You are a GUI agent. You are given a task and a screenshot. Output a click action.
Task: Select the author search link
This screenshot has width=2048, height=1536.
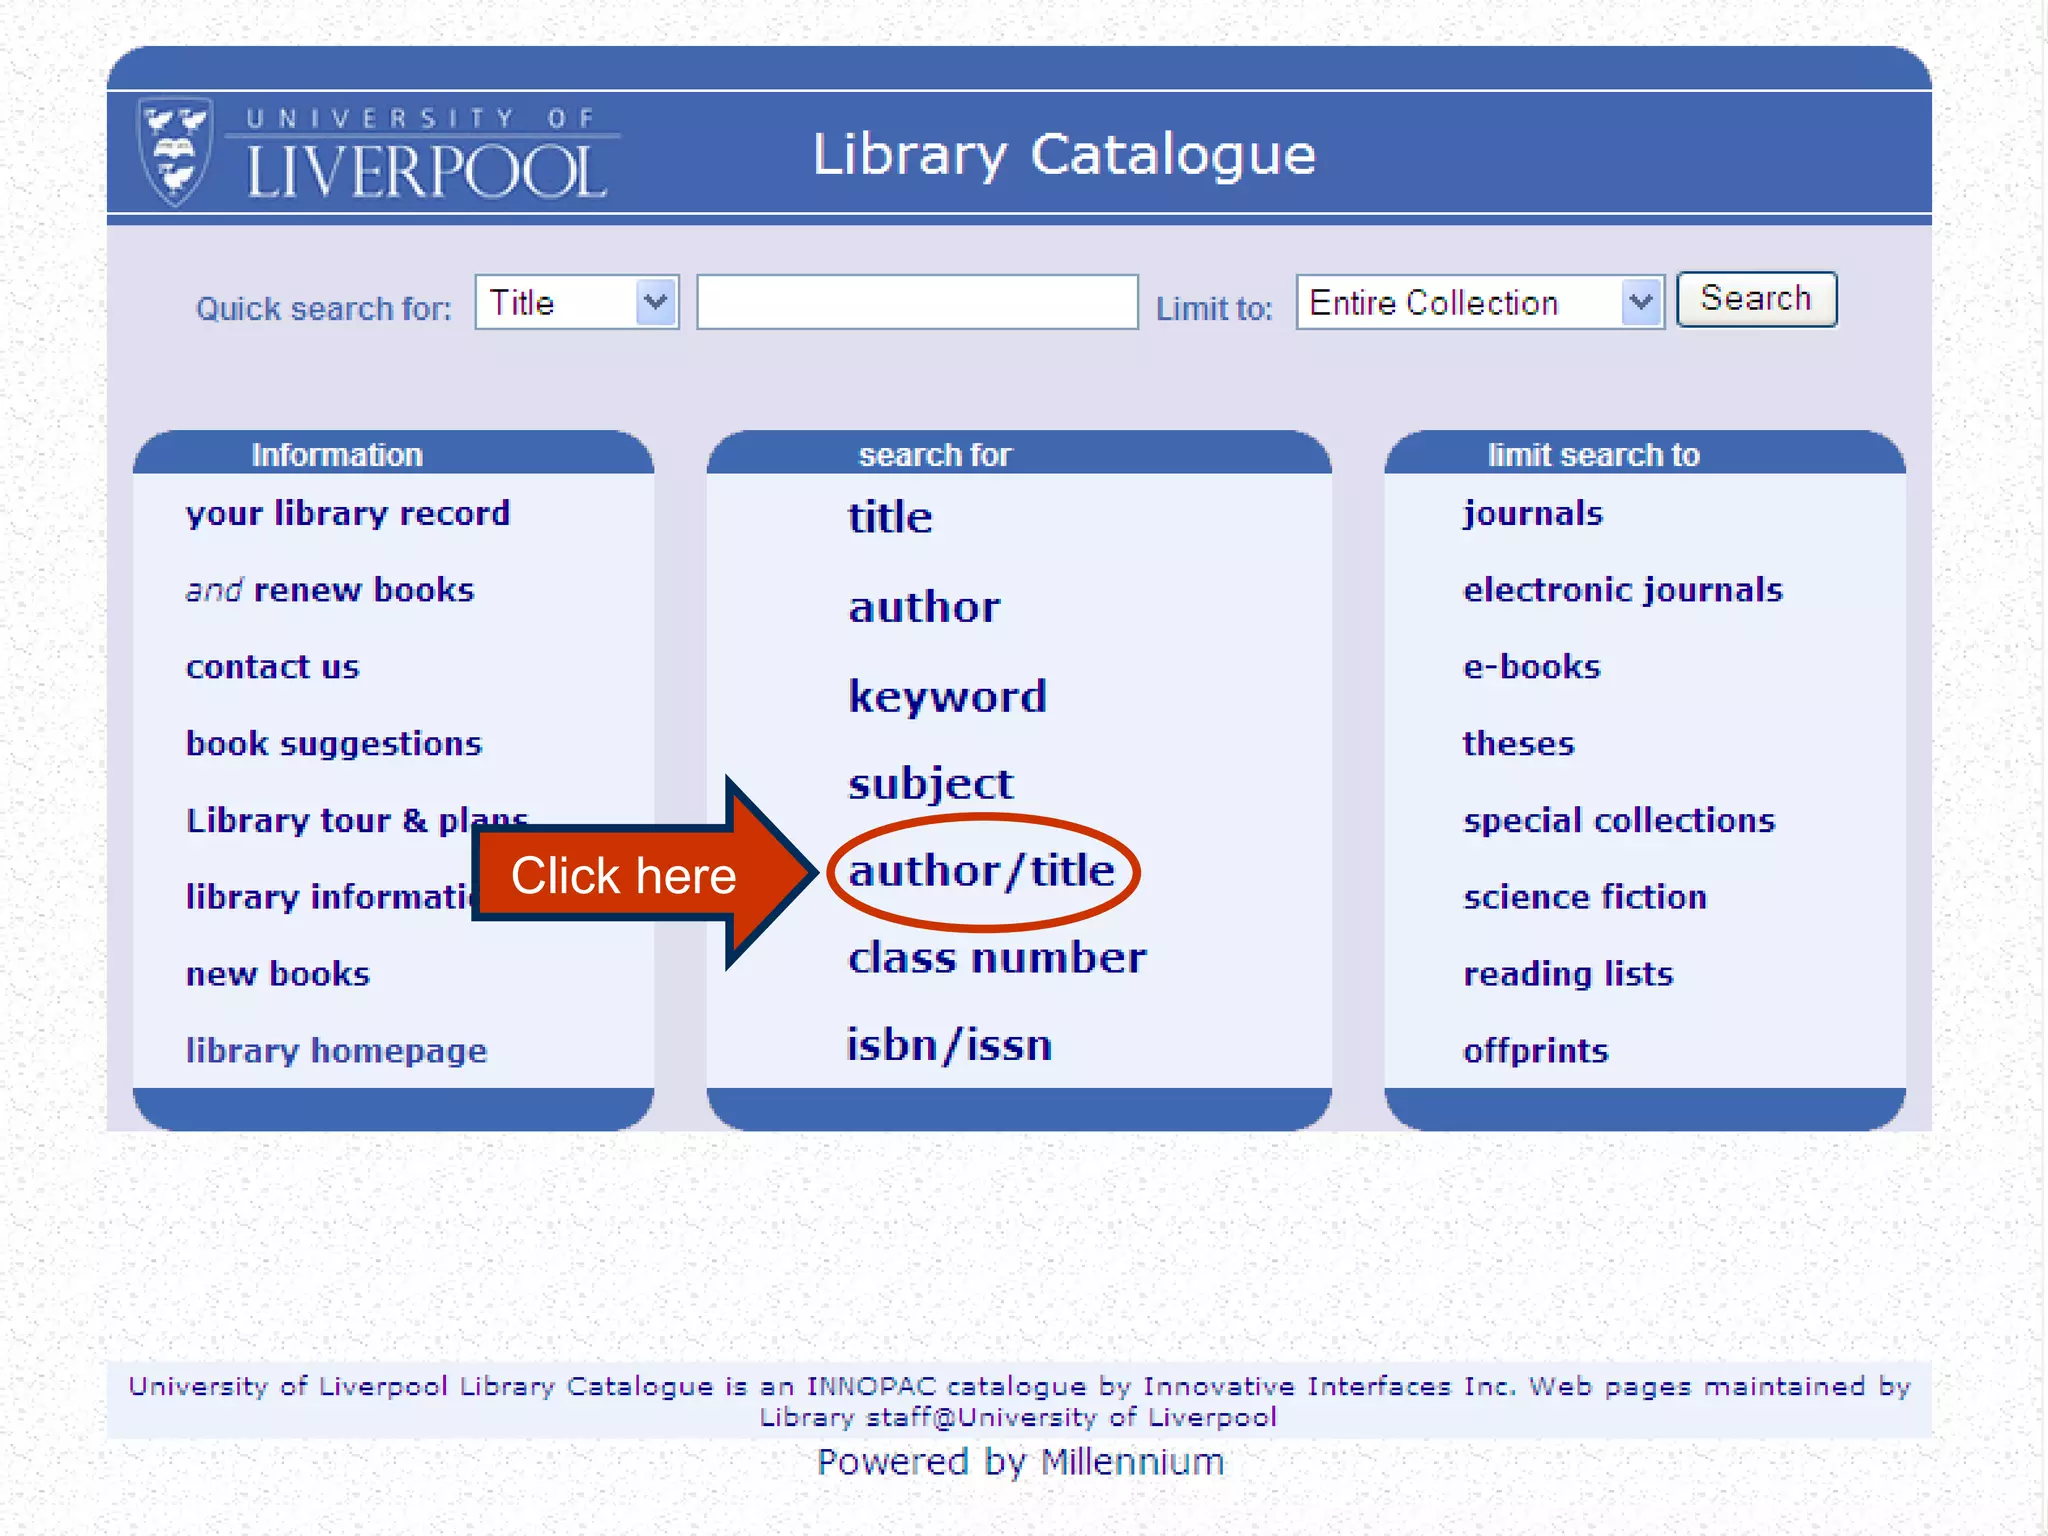[924, 607]
